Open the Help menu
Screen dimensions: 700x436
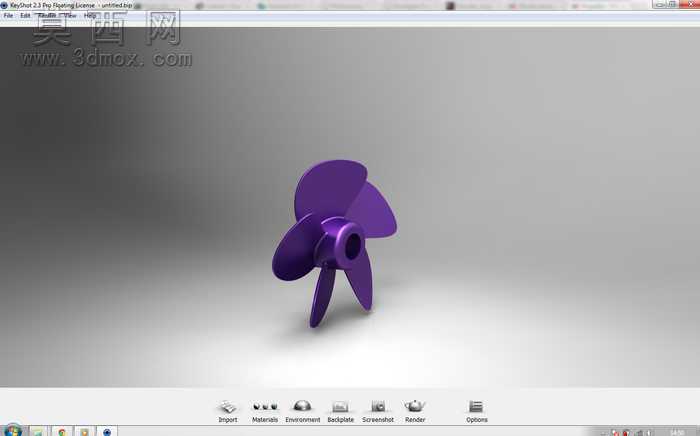click(90, 15)
